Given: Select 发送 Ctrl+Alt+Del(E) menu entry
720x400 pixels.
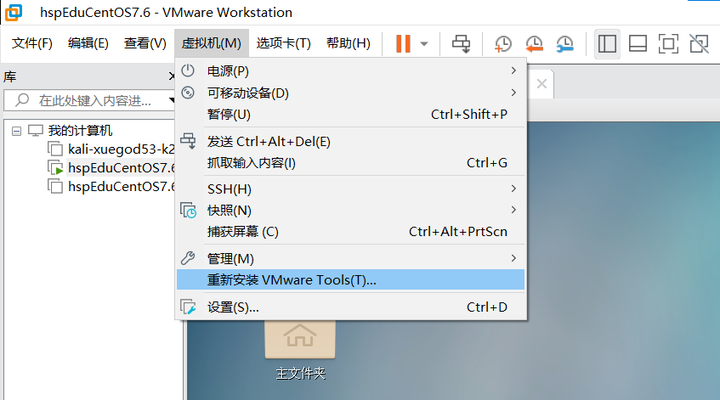Looking at the screenshot, I should tap(350, 141).
